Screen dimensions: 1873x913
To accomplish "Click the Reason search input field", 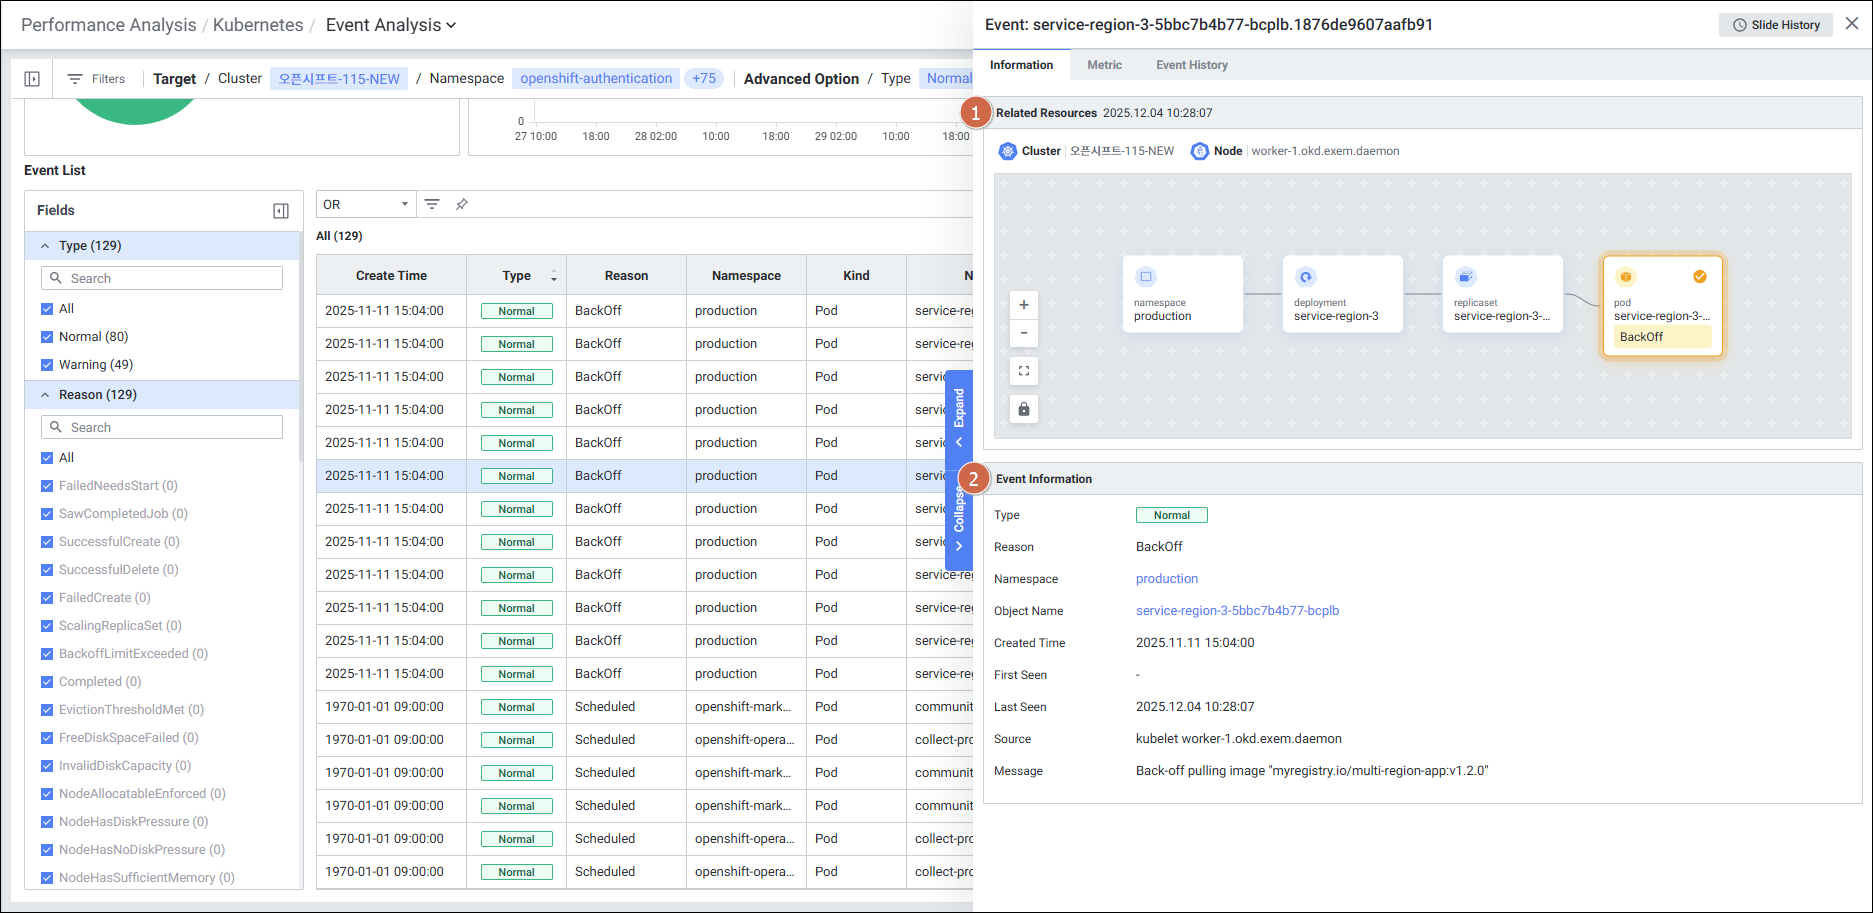I will click(x=162, y=428).
